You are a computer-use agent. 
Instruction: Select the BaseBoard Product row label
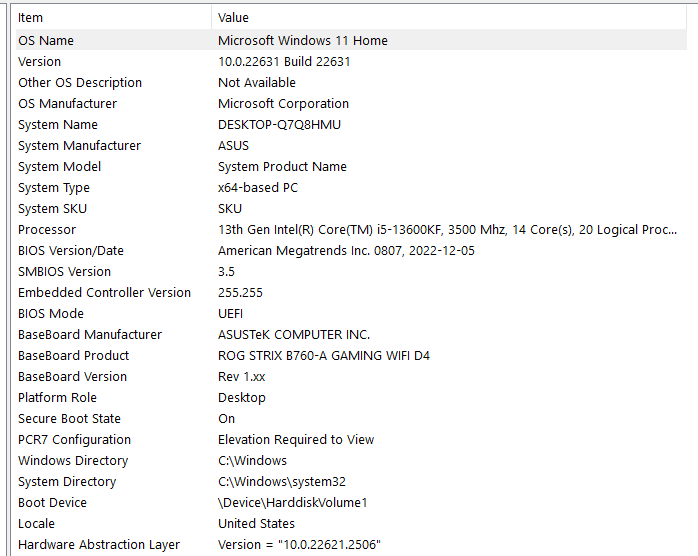[x=73, y=355]
